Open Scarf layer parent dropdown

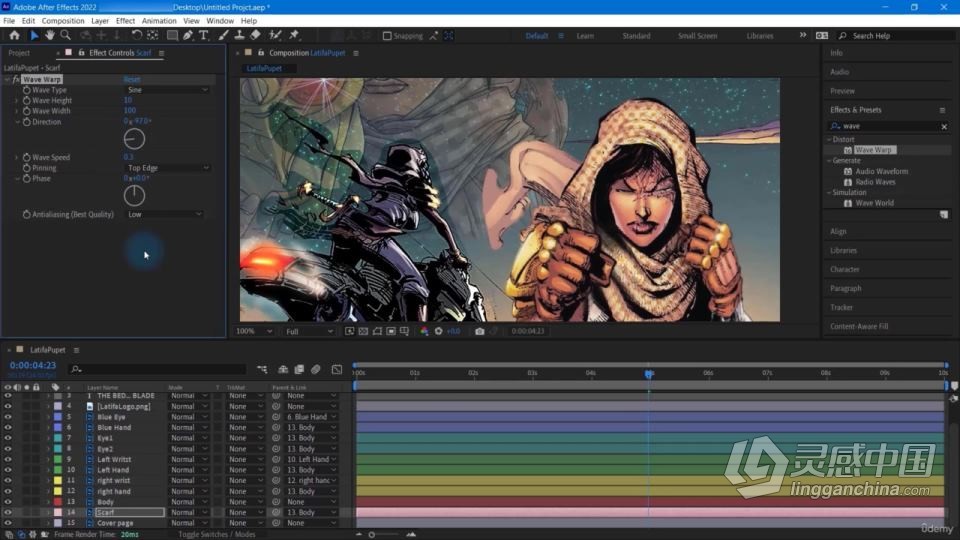(x=311, y=512)
